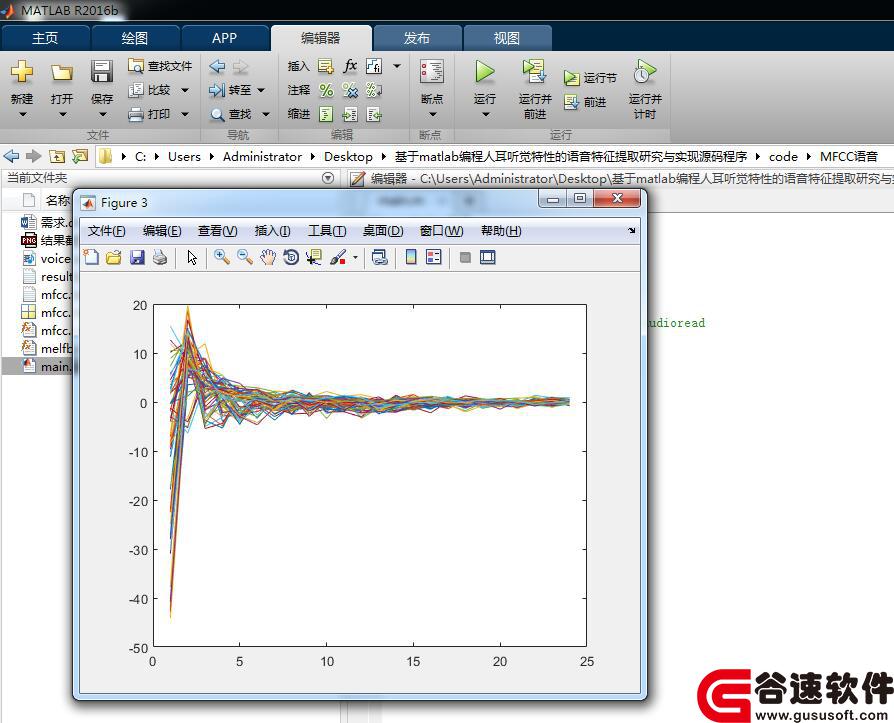Click the New Figure icon in Figure 3
The width and height of the screenshot is (894, 723).
click(x=91, y=257)
